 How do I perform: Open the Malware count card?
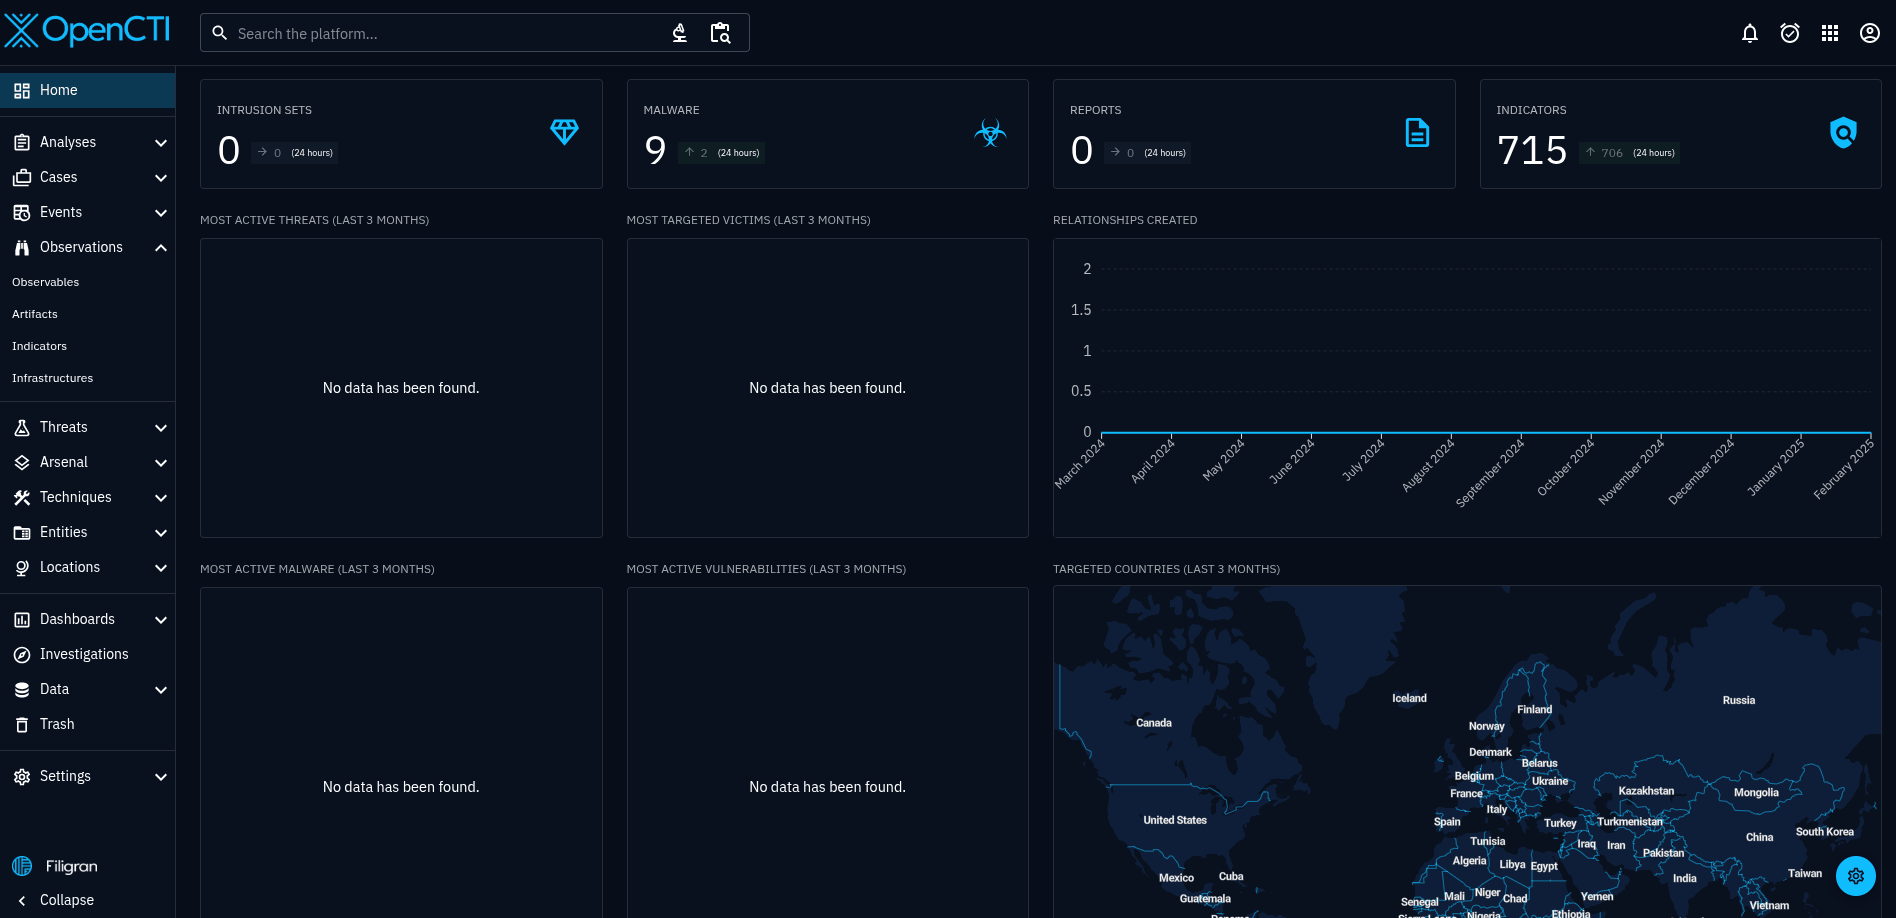click(x=827, y=134)
